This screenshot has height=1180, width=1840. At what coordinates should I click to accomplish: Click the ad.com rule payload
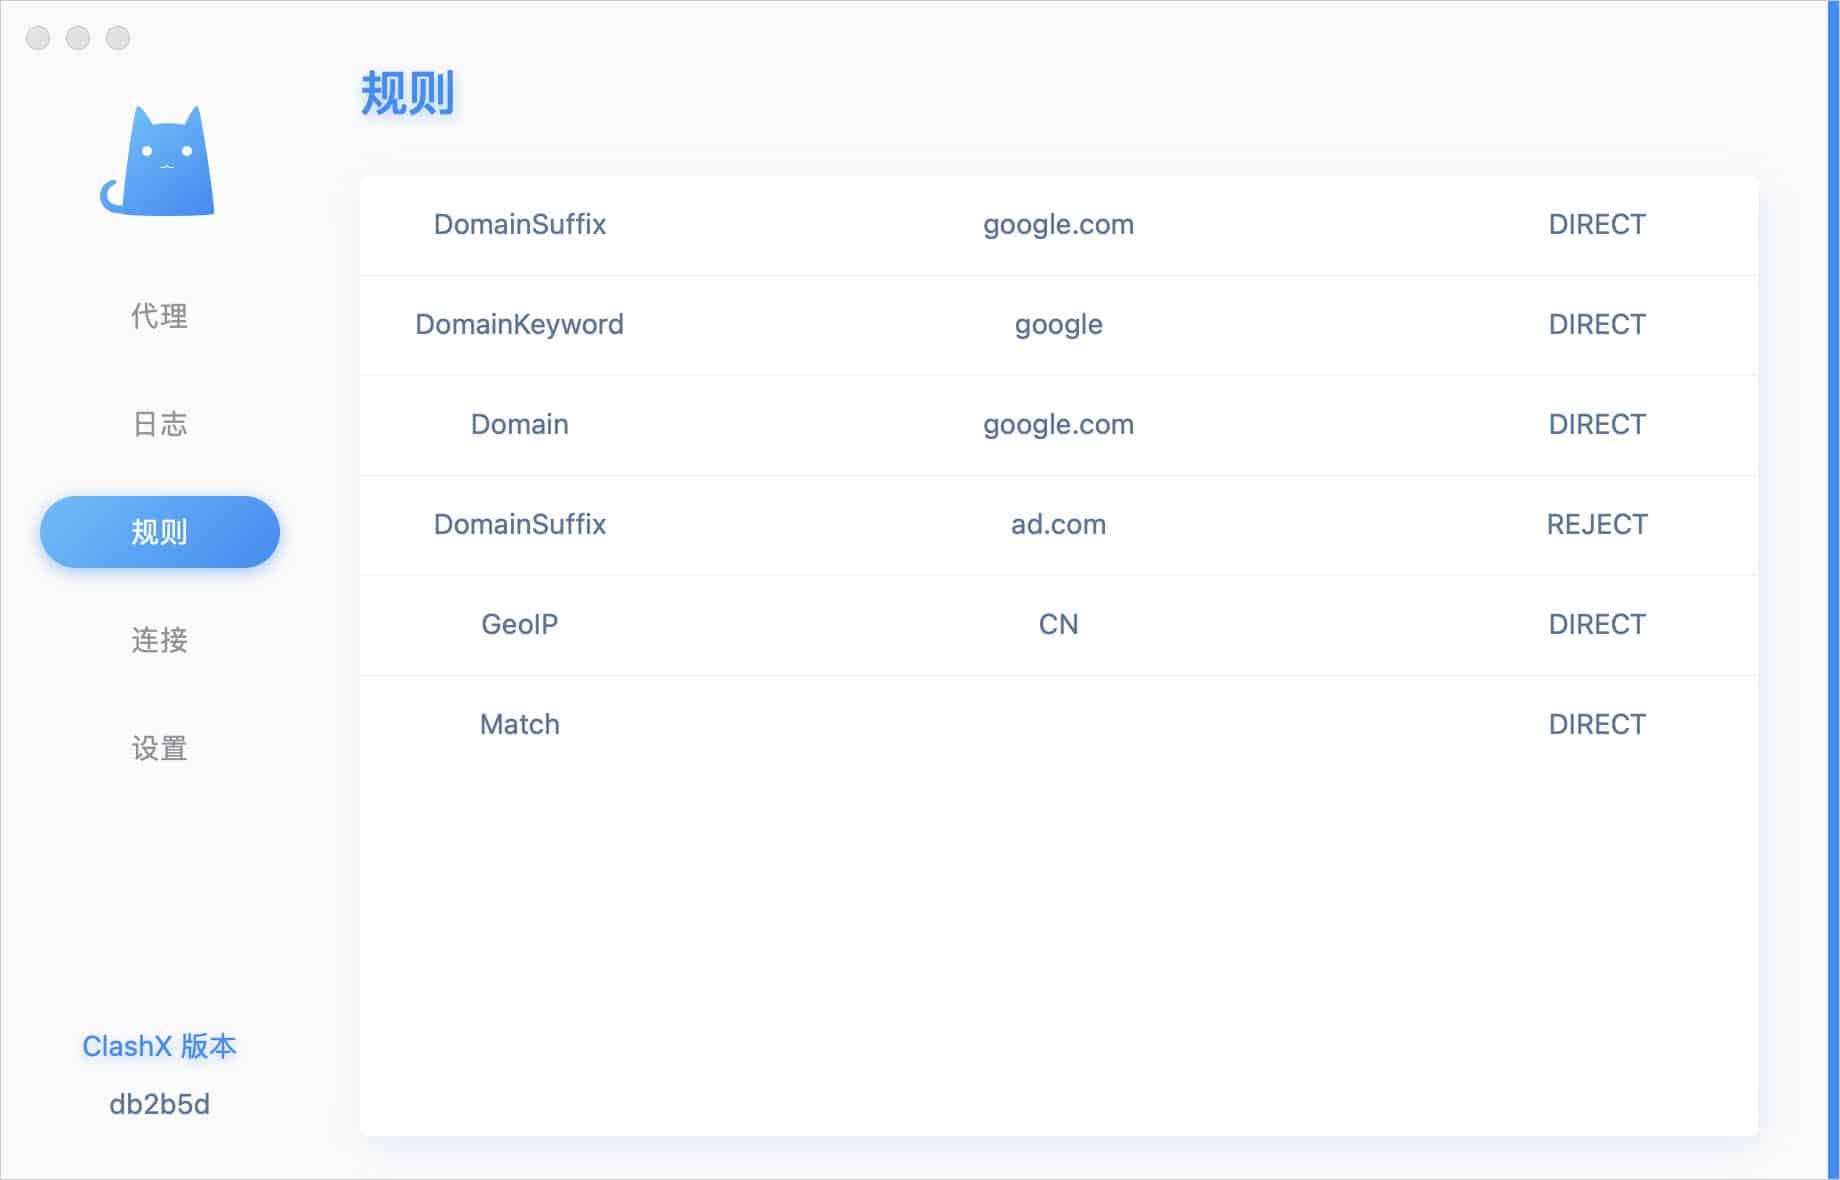[1058, 524]
